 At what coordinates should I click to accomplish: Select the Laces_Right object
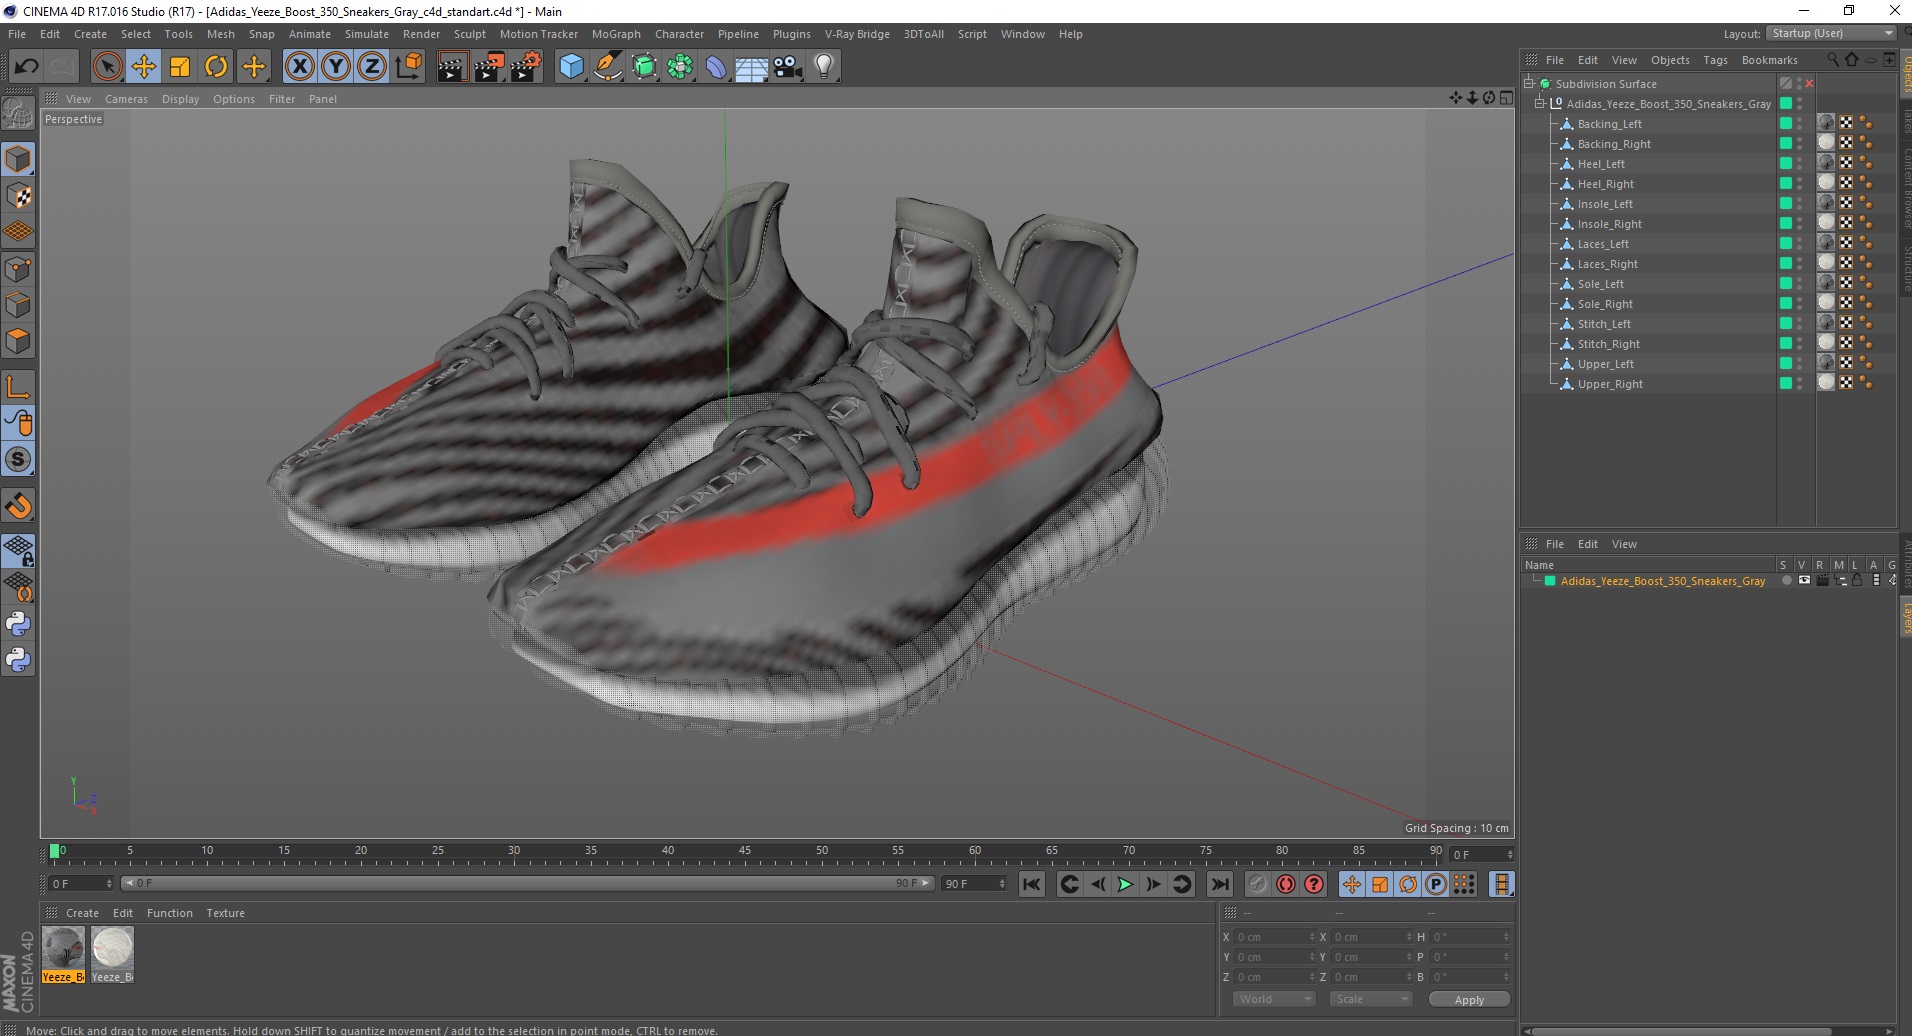coord(1607,264)
